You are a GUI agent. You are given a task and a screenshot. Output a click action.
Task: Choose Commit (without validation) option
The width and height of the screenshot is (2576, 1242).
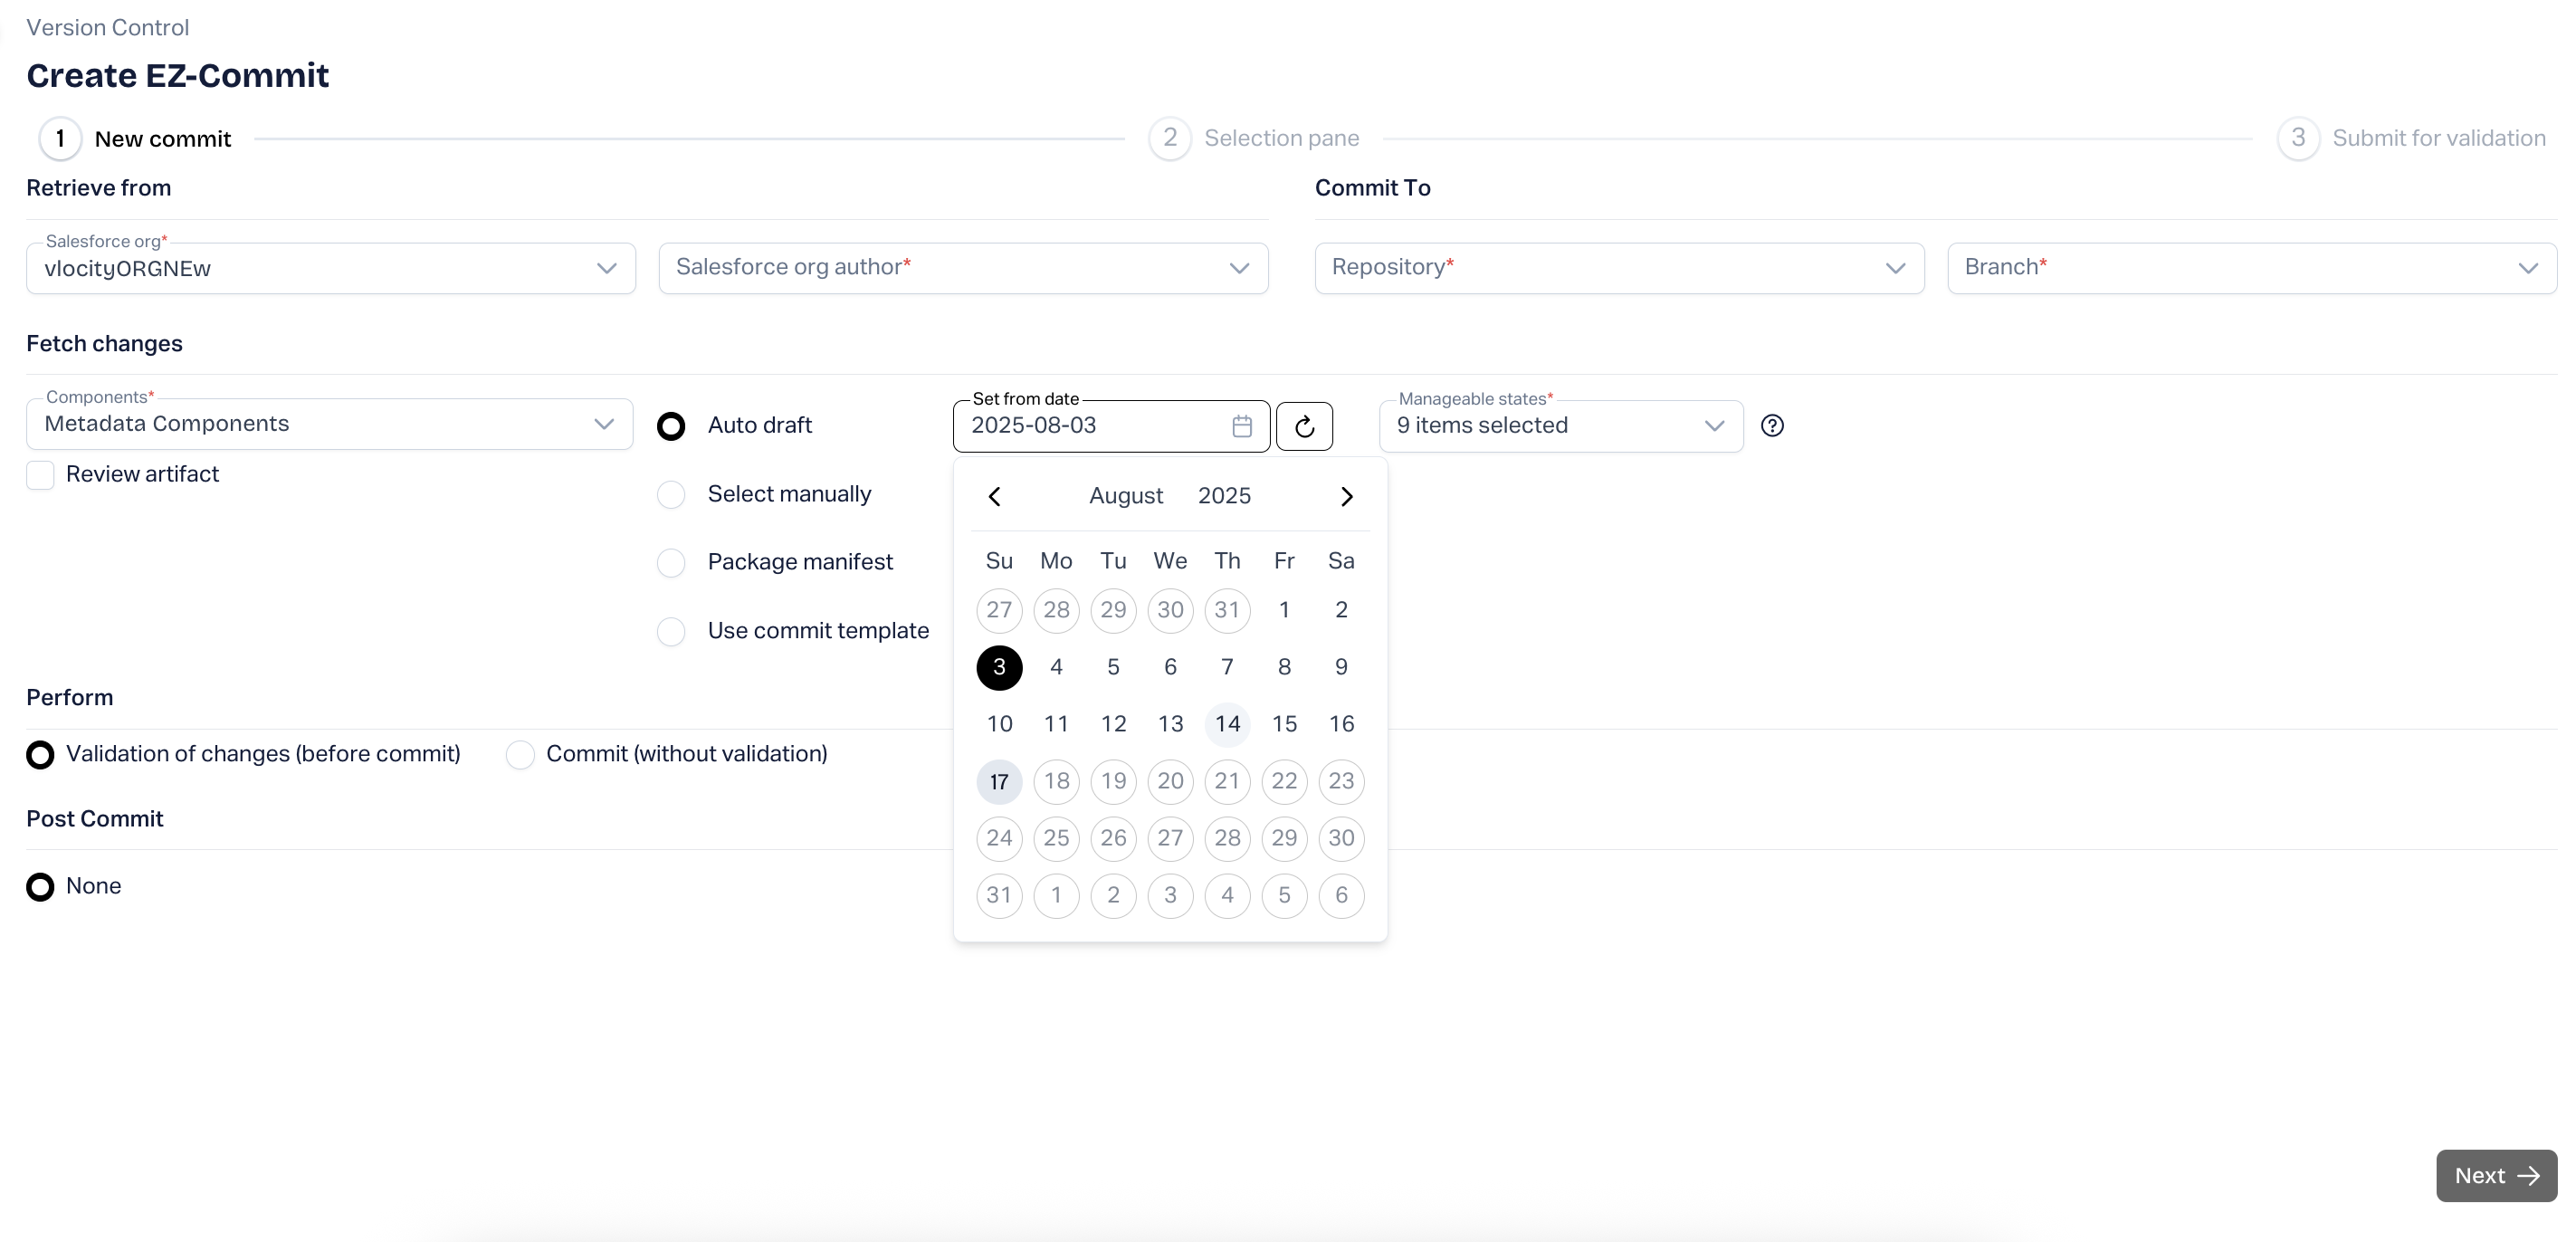[x=520, y=755]
